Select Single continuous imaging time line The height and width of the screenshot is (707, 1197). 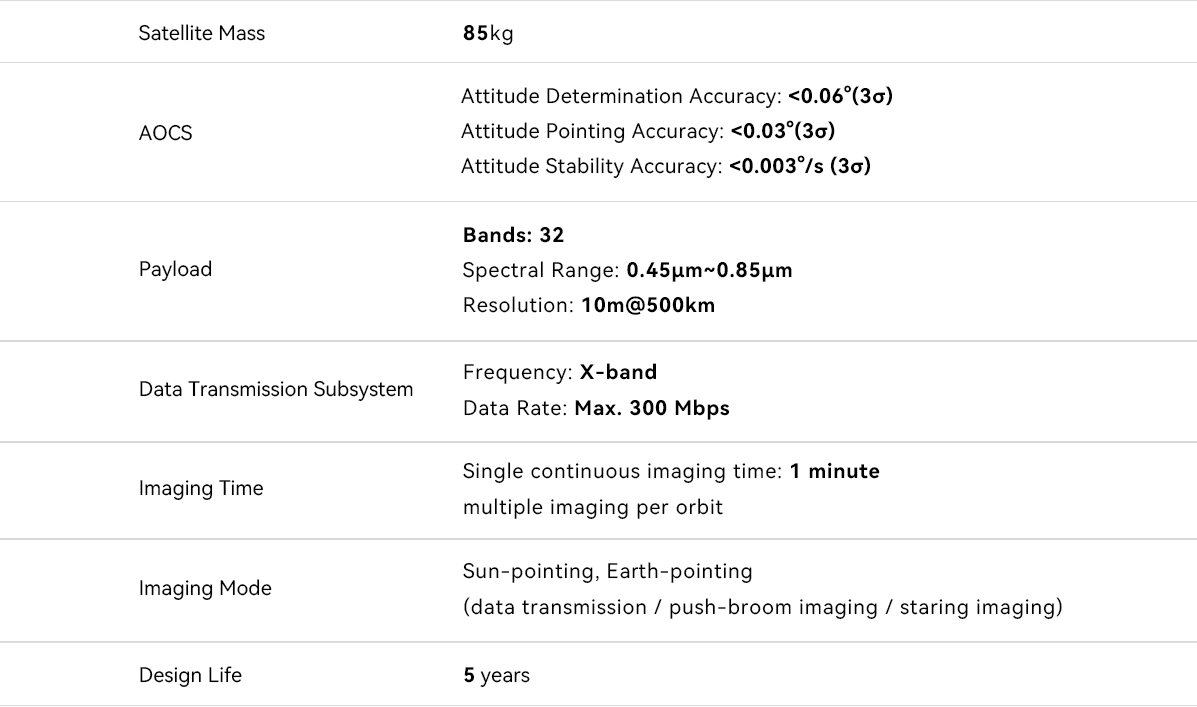[671, 472]
